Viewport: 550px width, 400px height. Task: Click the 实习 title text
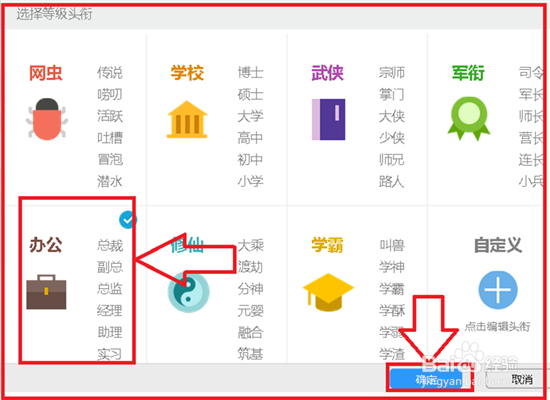(x=110, y=354)
